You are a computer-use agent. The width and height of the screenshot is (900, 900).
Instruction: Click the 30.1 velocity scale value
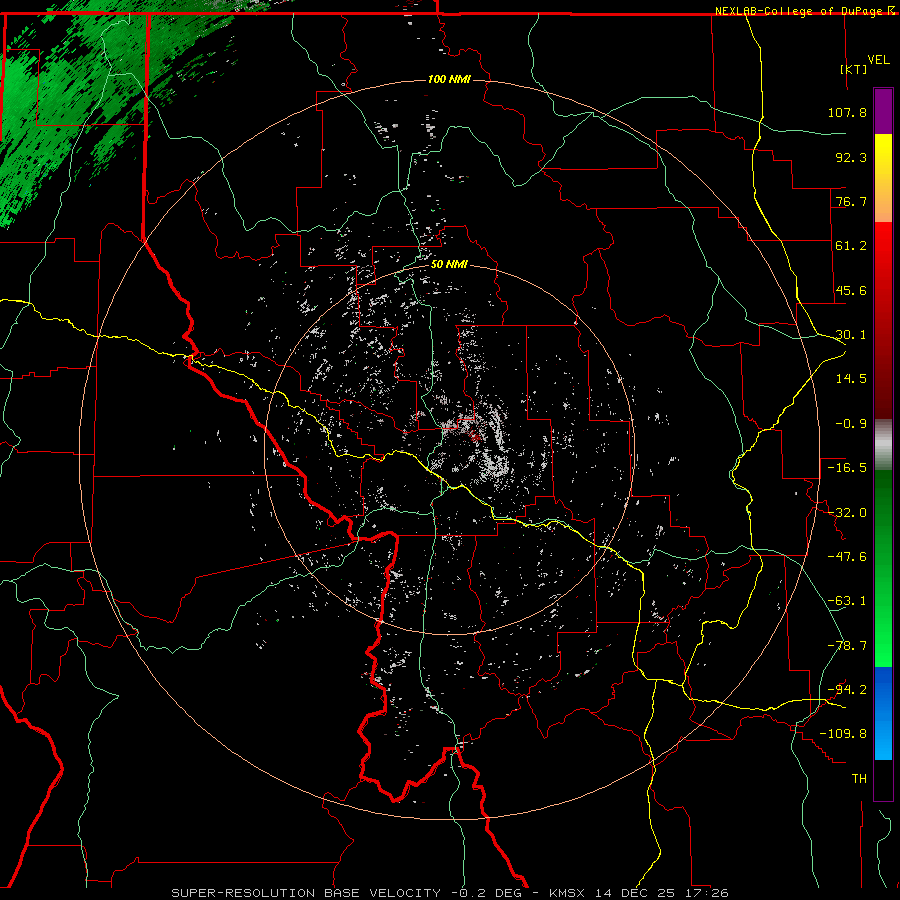click(851, 335)
